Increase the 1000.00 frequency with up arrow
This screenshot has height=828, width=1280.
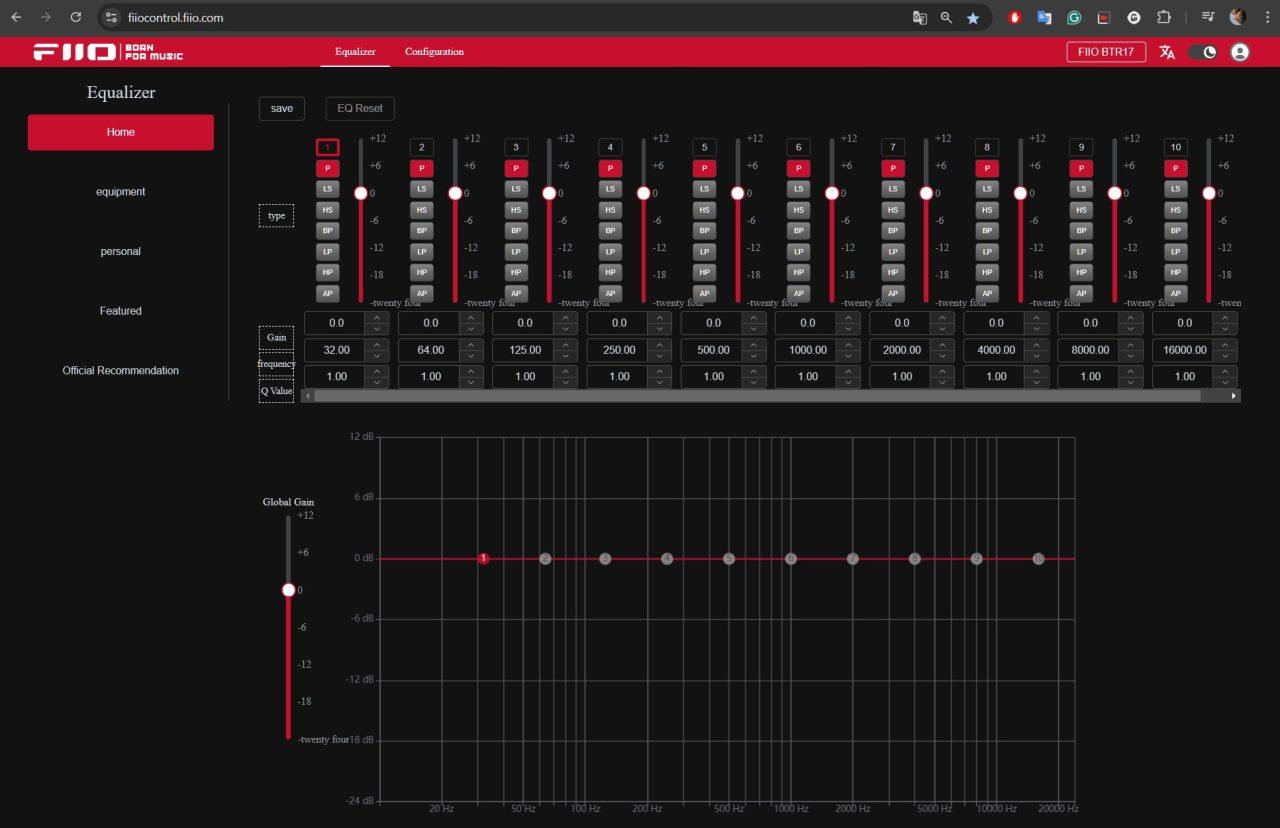847,345
